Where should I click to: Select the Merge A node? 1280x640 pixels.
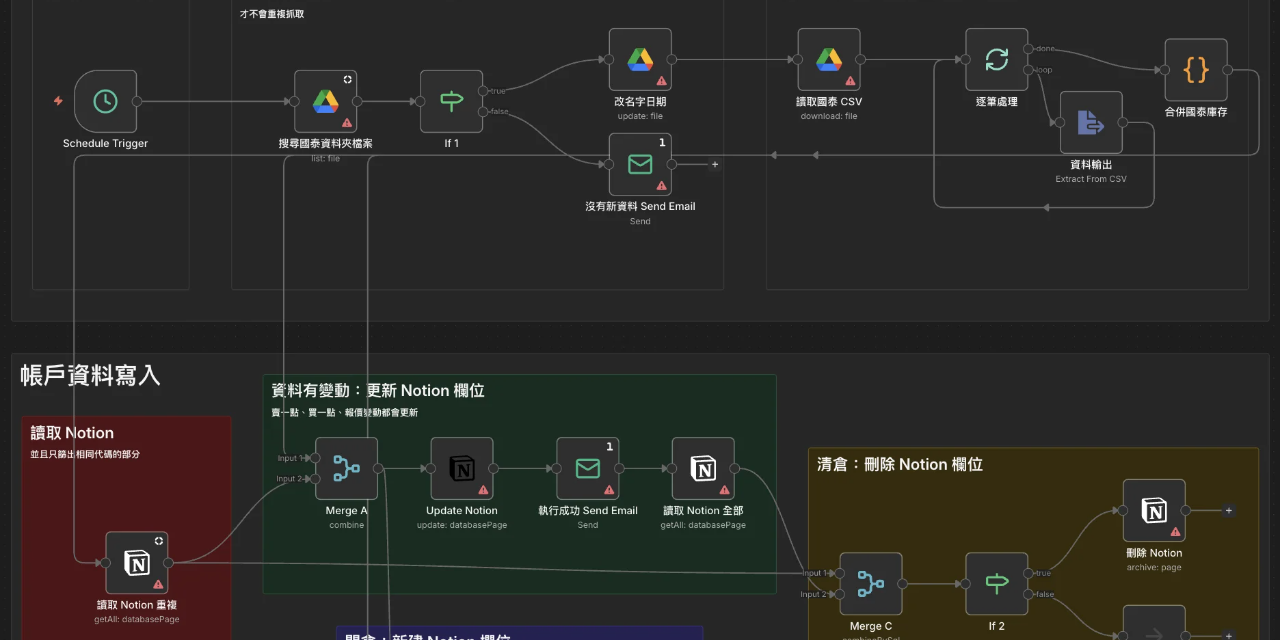(346, 468)
